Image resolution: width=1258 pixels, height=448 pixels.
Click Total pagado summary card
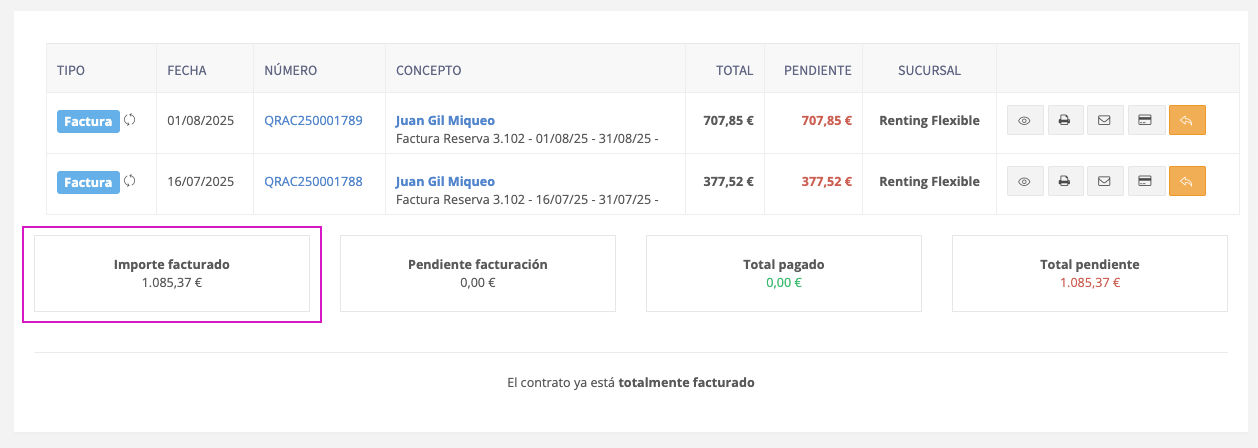784,274
